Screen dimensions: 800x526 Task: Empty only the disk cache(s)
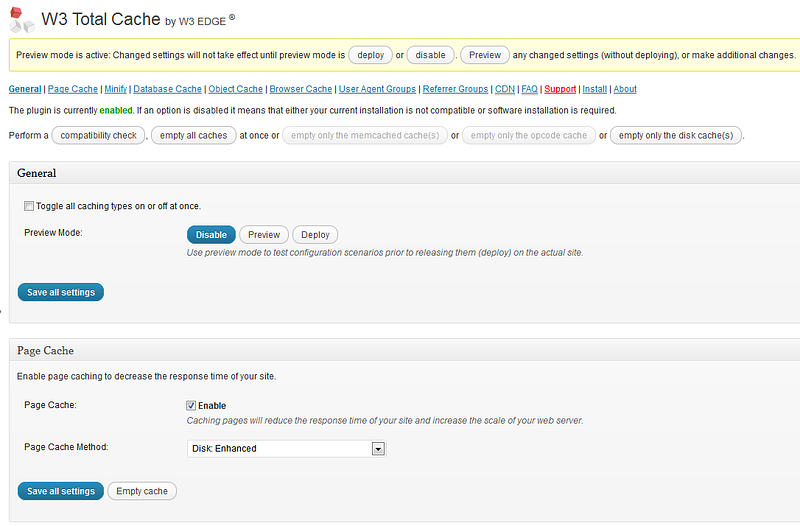(x=675, y=135)
